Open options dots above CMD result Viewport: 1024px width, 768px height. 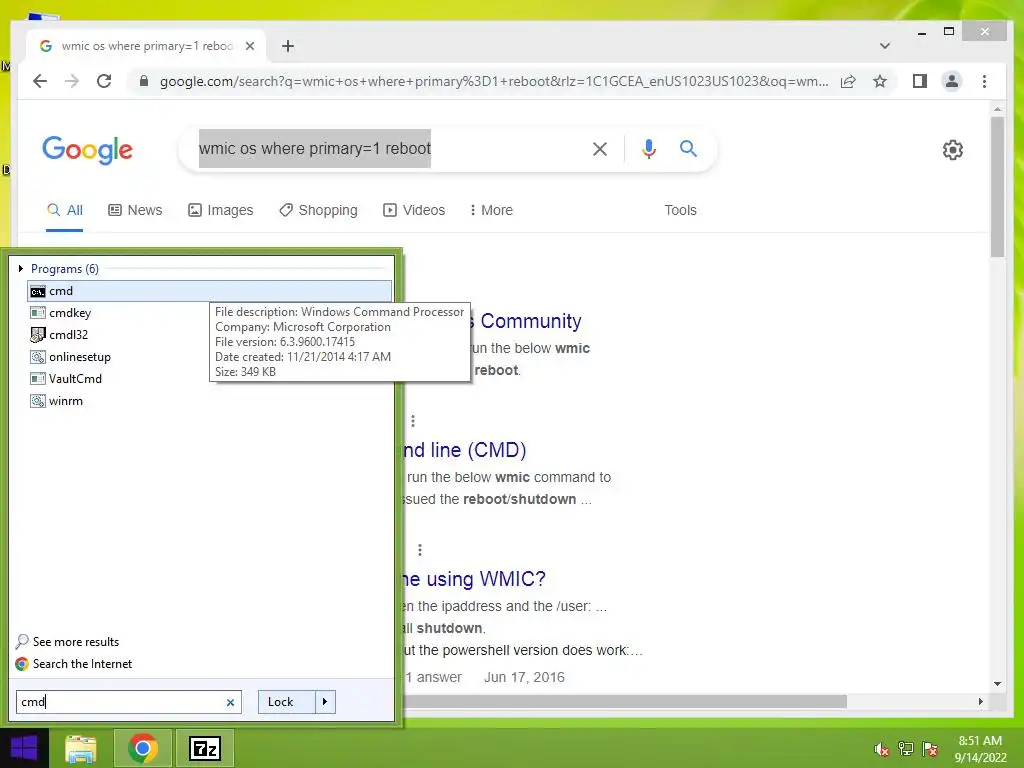[x=413, y=421]
